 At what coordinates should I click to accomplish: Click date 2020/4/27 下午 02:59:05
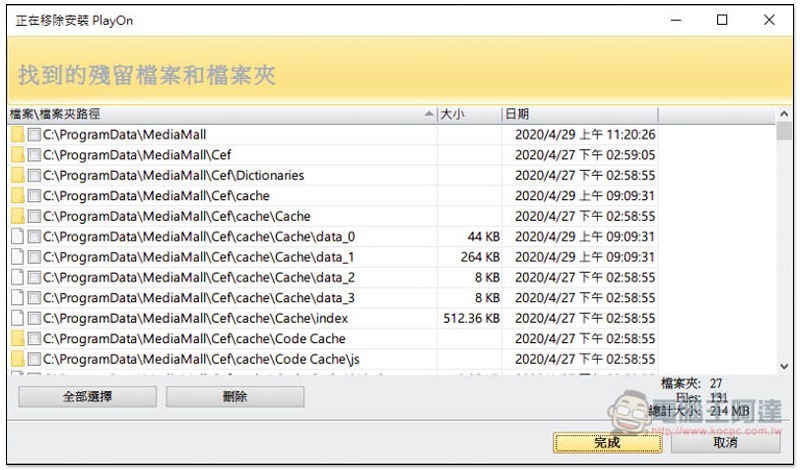585,155
